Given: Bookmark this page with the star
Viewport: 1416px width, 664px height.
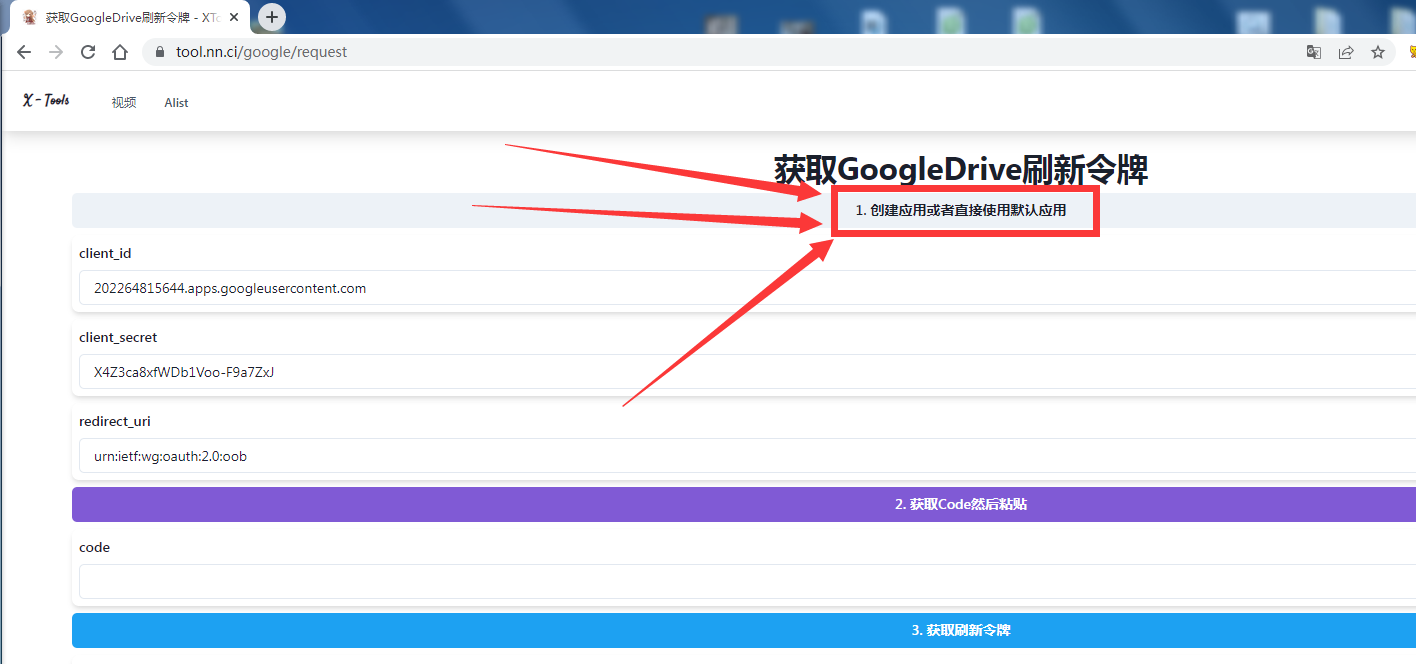Looking at the screenshot, I should (1378, 52).
